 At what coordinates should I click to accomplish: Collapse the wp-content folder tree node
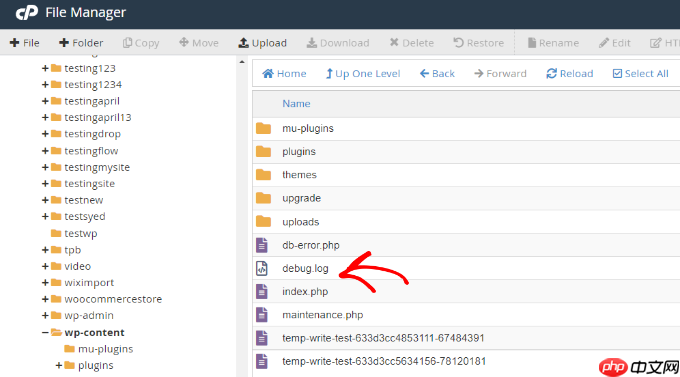tap(45, 332)
